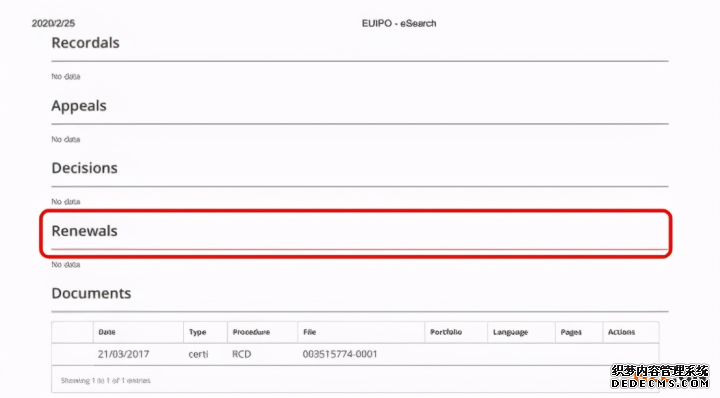This screenshot has height=398, width=720.
Task: Click the Actions column header
Action: (x=621, y=332)
